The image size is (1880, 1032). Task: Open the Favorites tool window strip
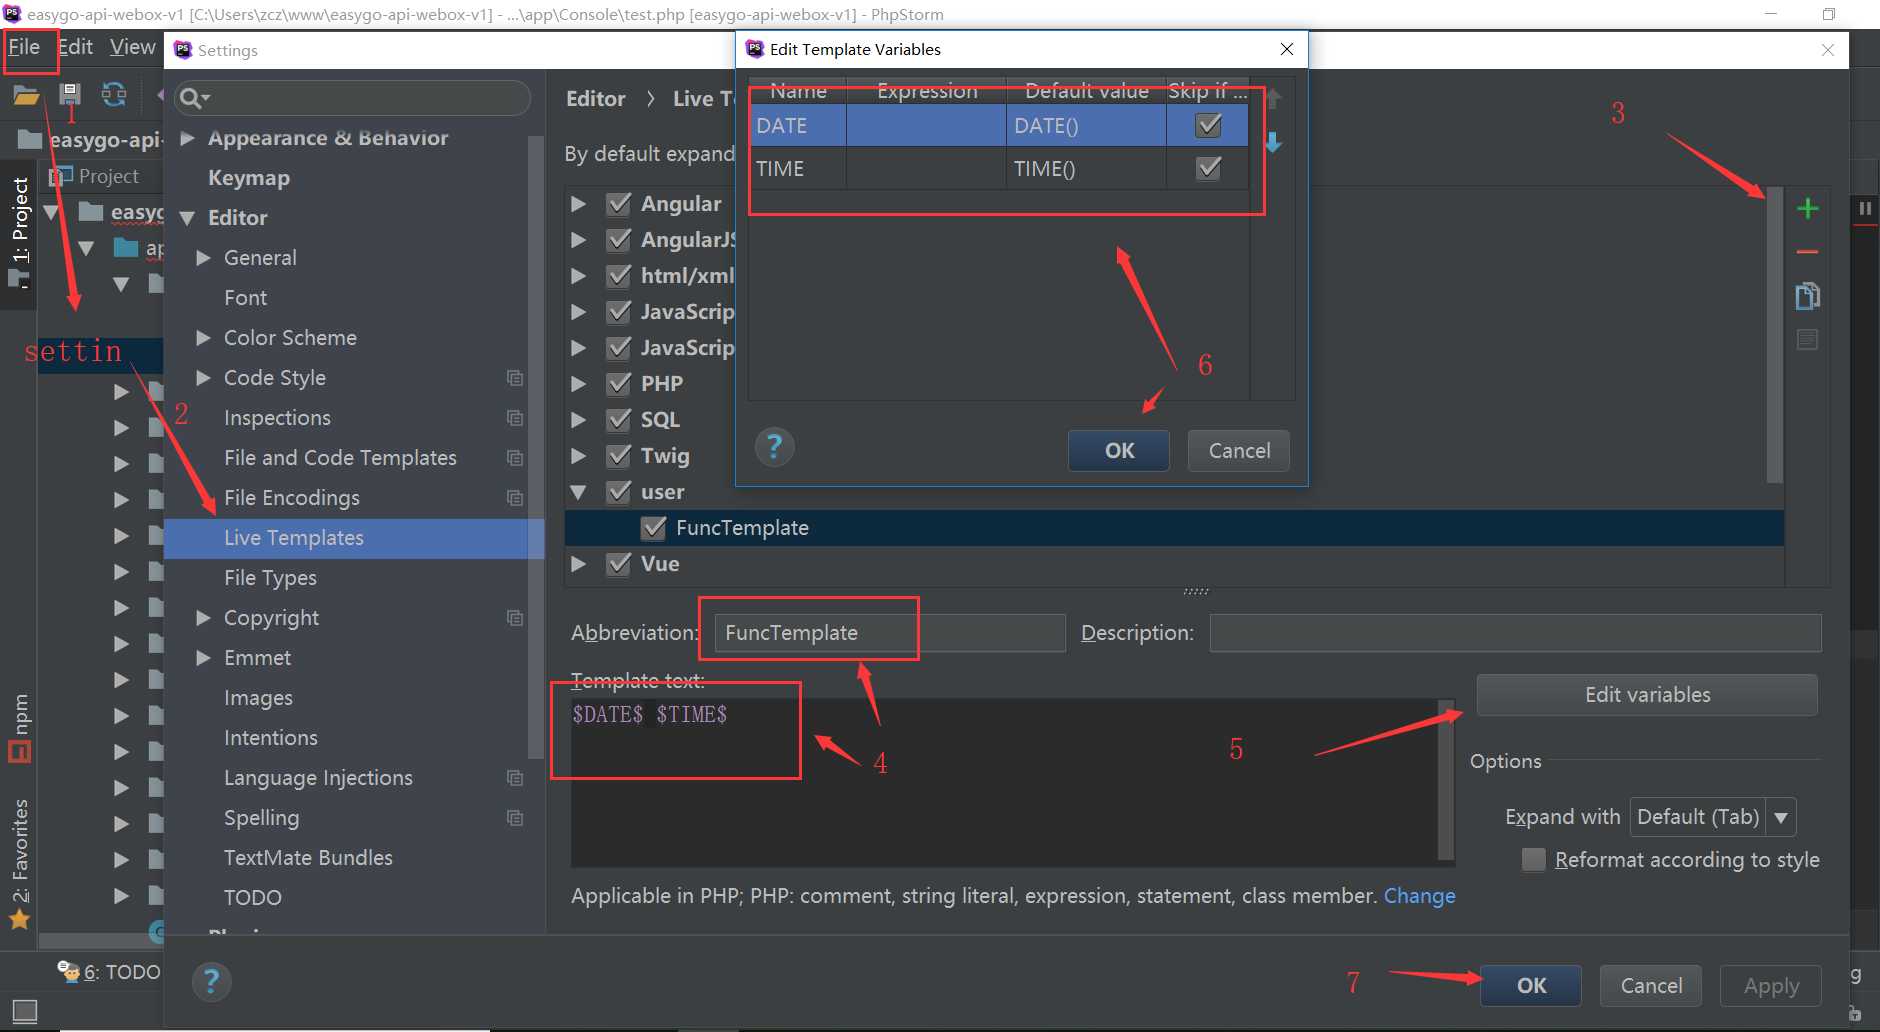(x=20, y=864)
